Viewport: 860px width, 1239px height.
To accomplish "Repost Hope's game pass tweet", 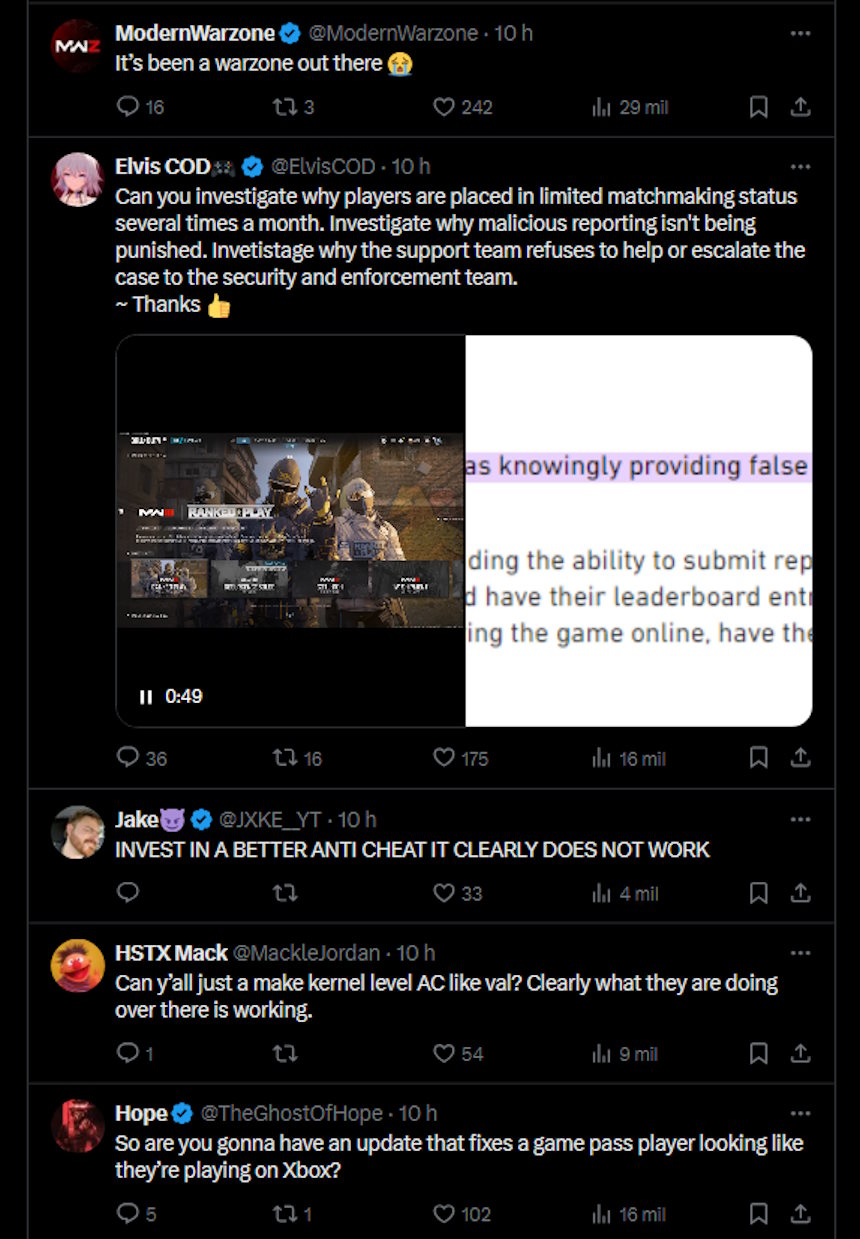I will 285,1214.
